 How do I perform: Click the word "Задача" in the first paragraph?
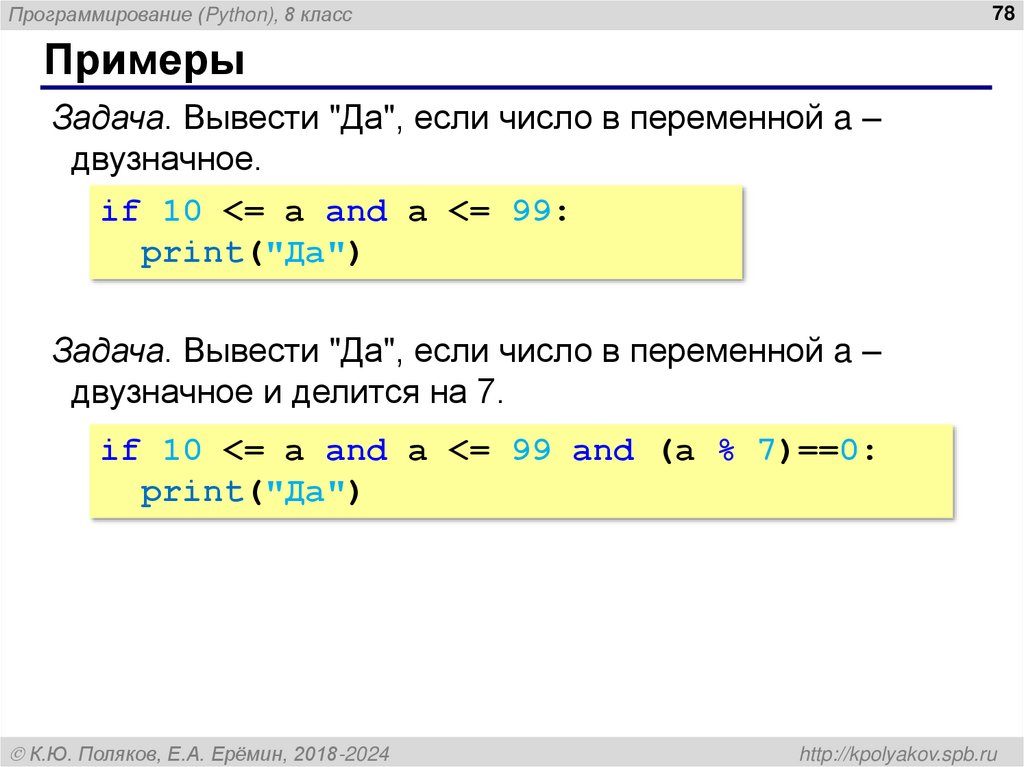pyautogui.click(x=110, y=118)
